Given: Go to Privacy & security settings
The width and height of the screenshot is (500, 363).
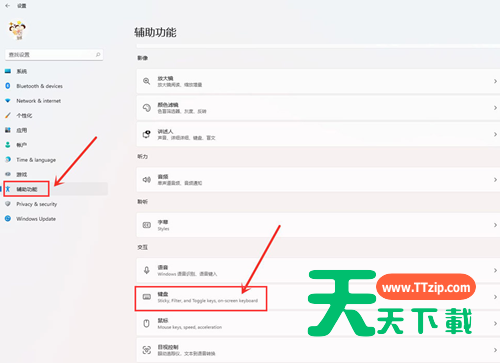Looking at the screenshot, I should (37, 204).
